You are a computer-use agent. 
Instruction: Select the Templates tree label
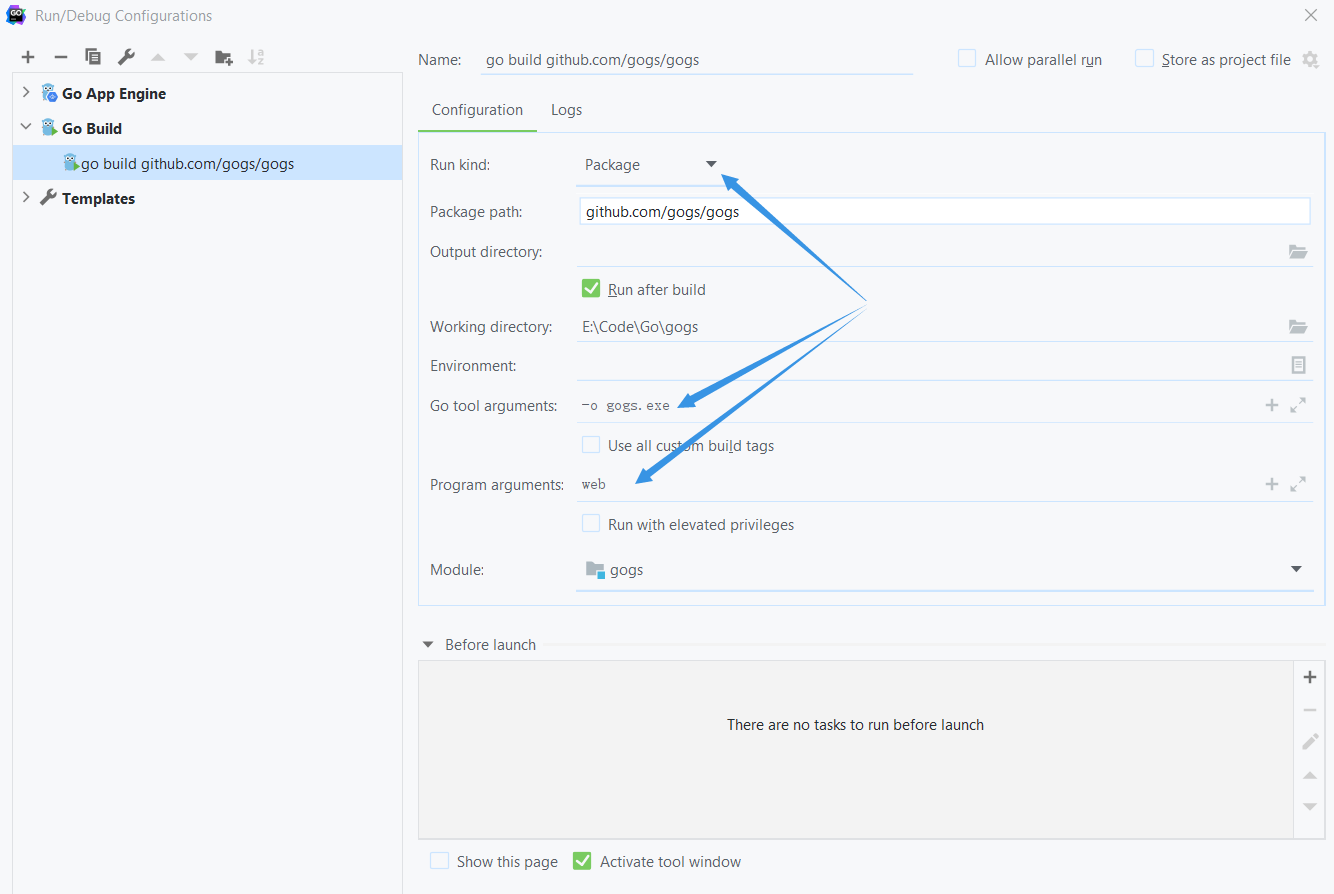point(98,198)
